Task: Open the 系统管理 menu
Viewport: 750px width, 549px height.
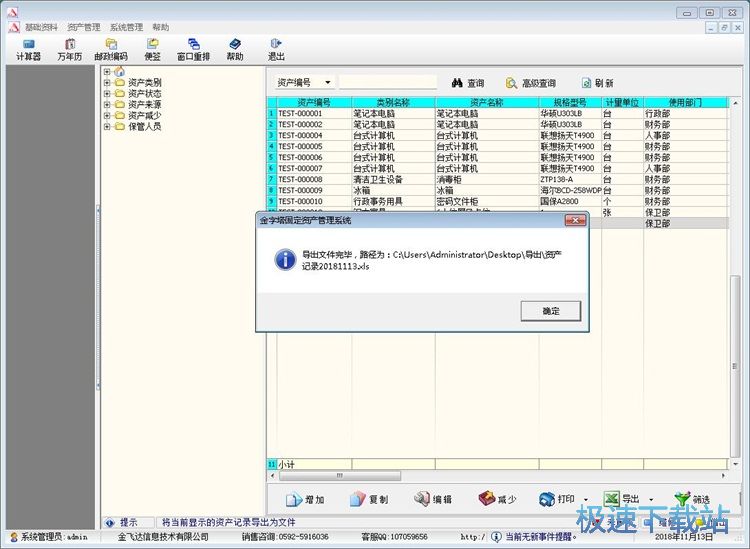Action: click(126, 27)
